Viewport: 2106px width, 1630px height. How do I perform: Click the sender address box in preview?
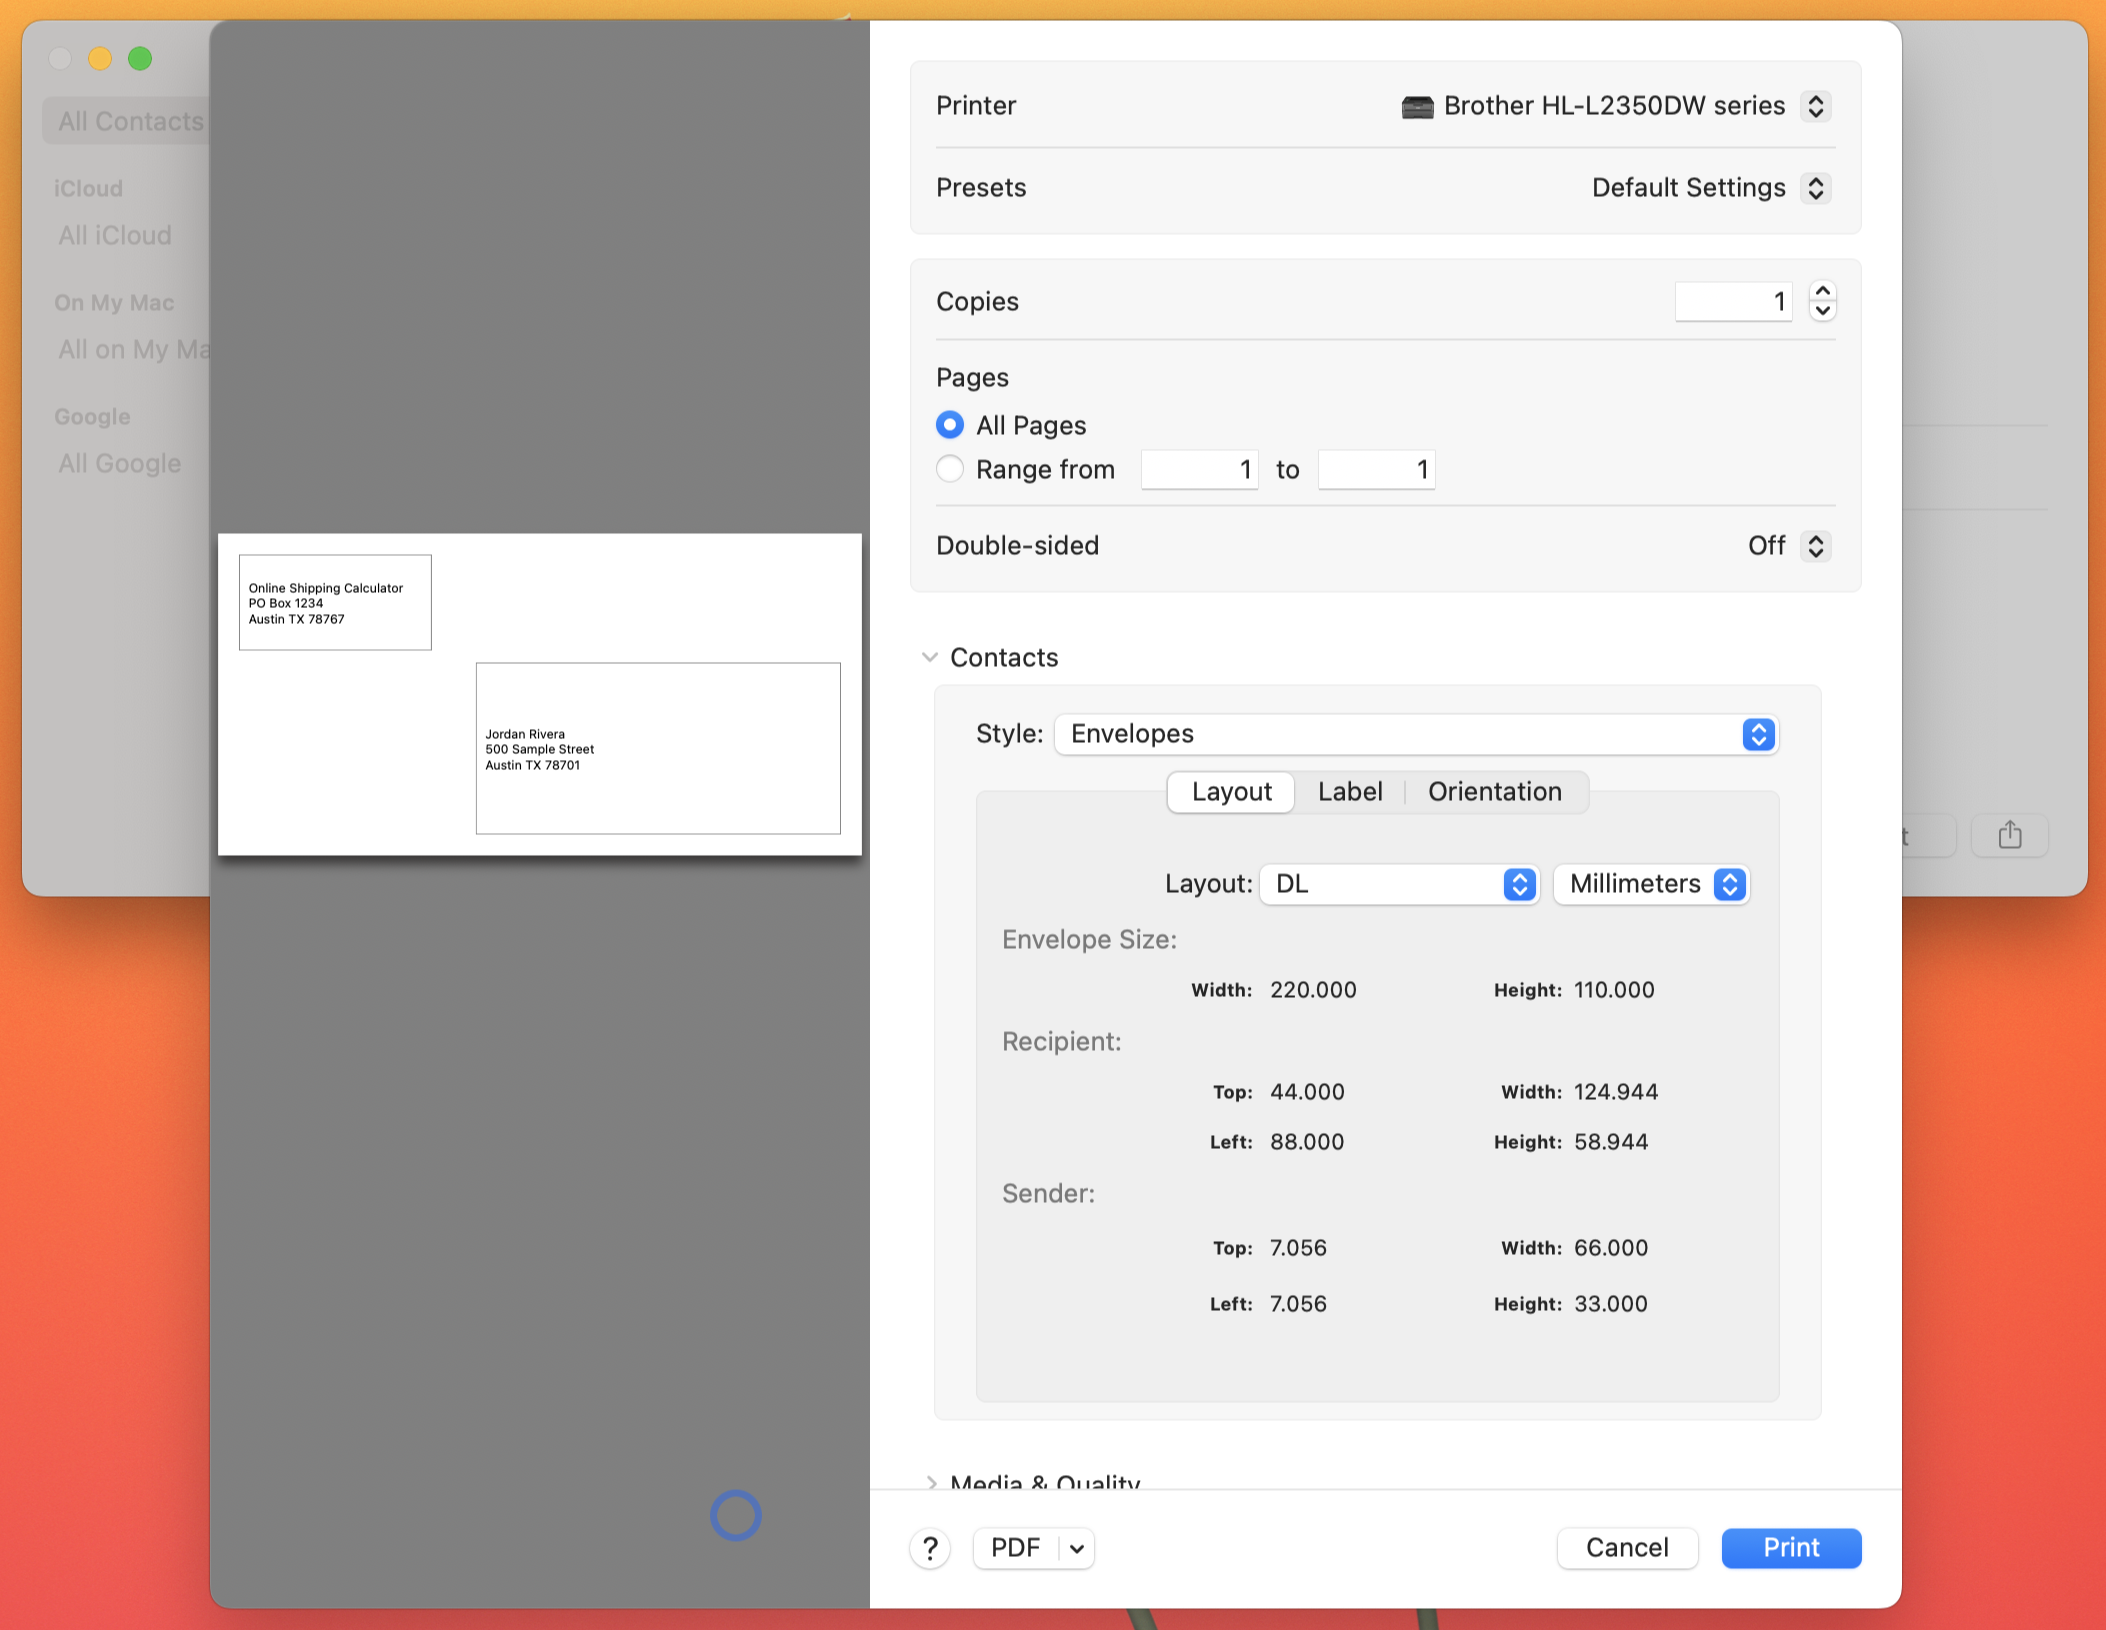pos(335,602)
